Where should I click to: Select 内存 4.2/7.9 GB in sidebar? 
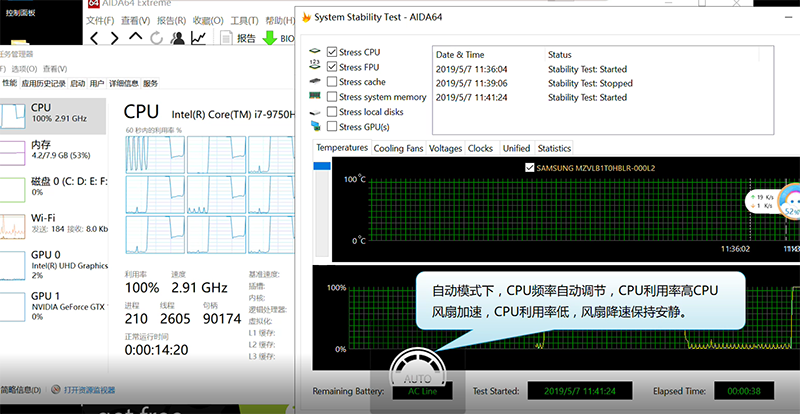click(x=53, y=153)
